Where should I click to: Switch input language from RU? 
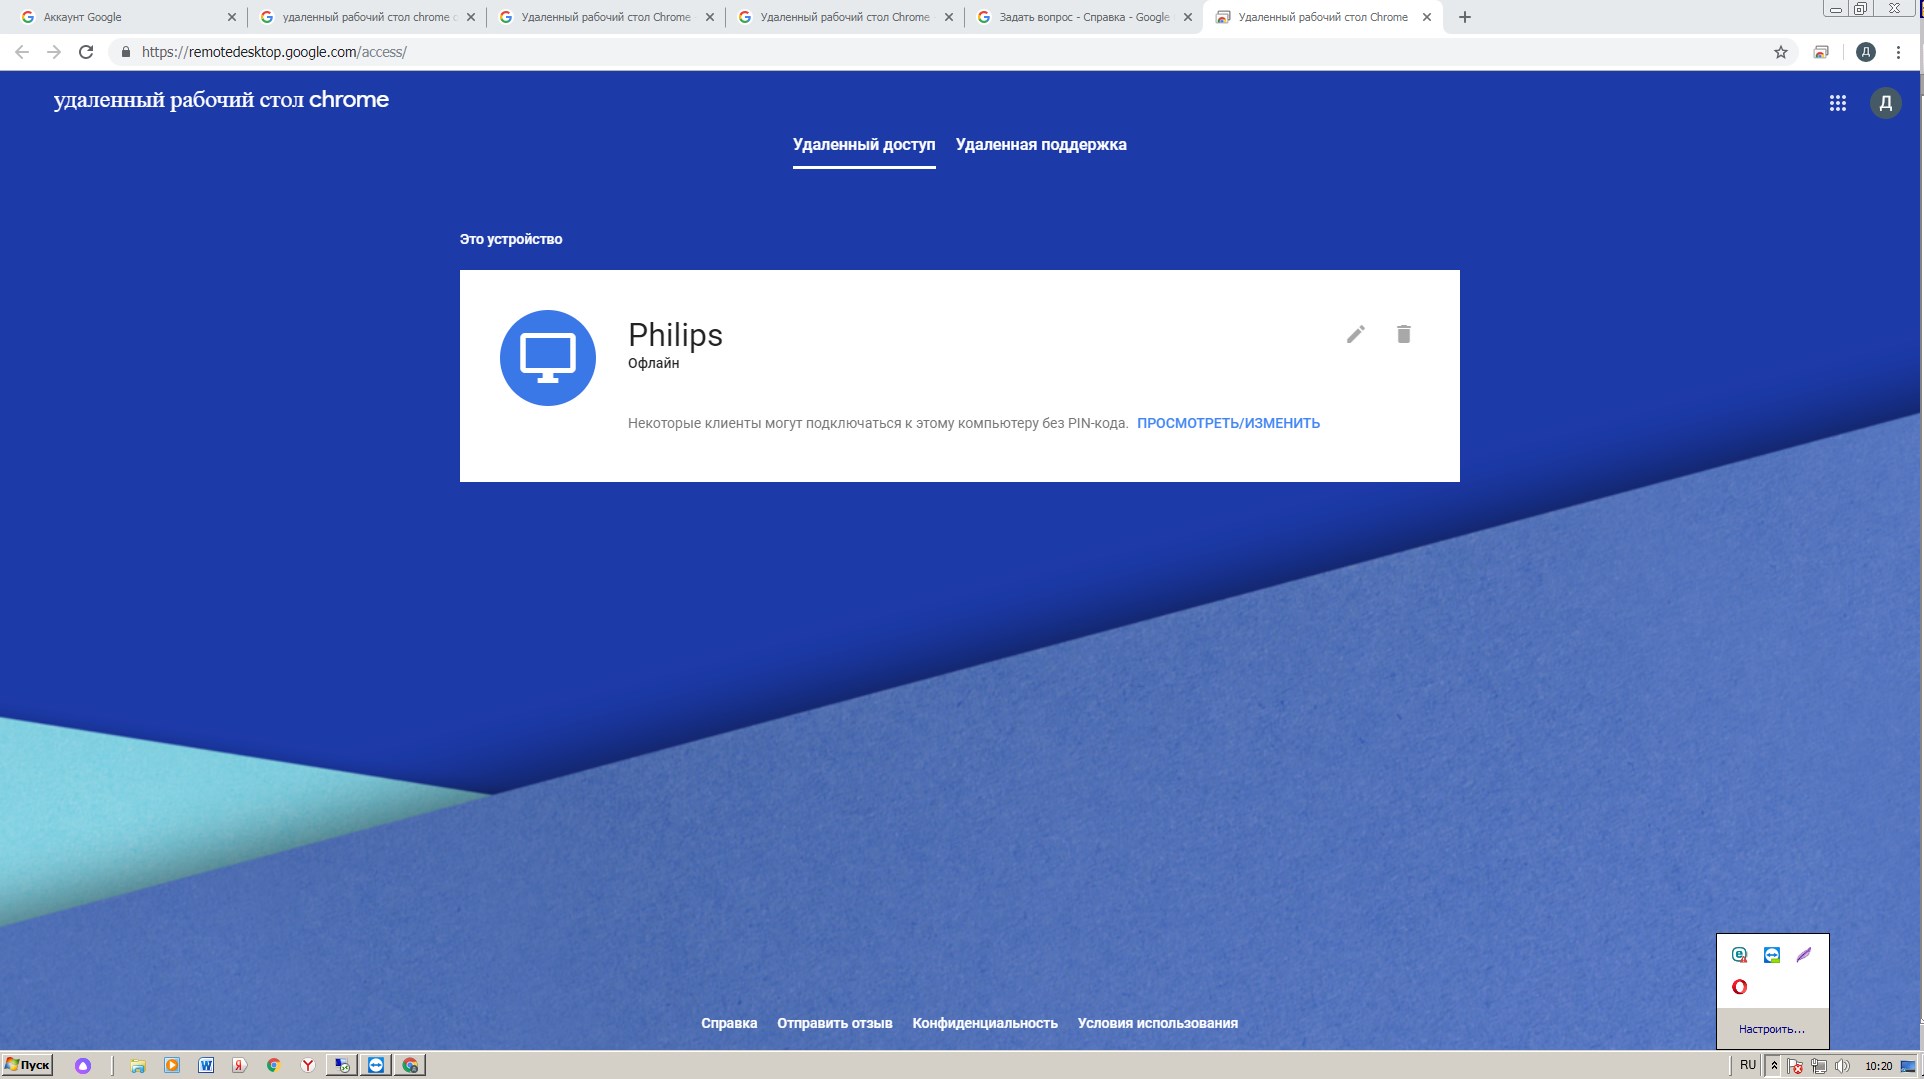pyautogui.click(x=1747, y=1066)
